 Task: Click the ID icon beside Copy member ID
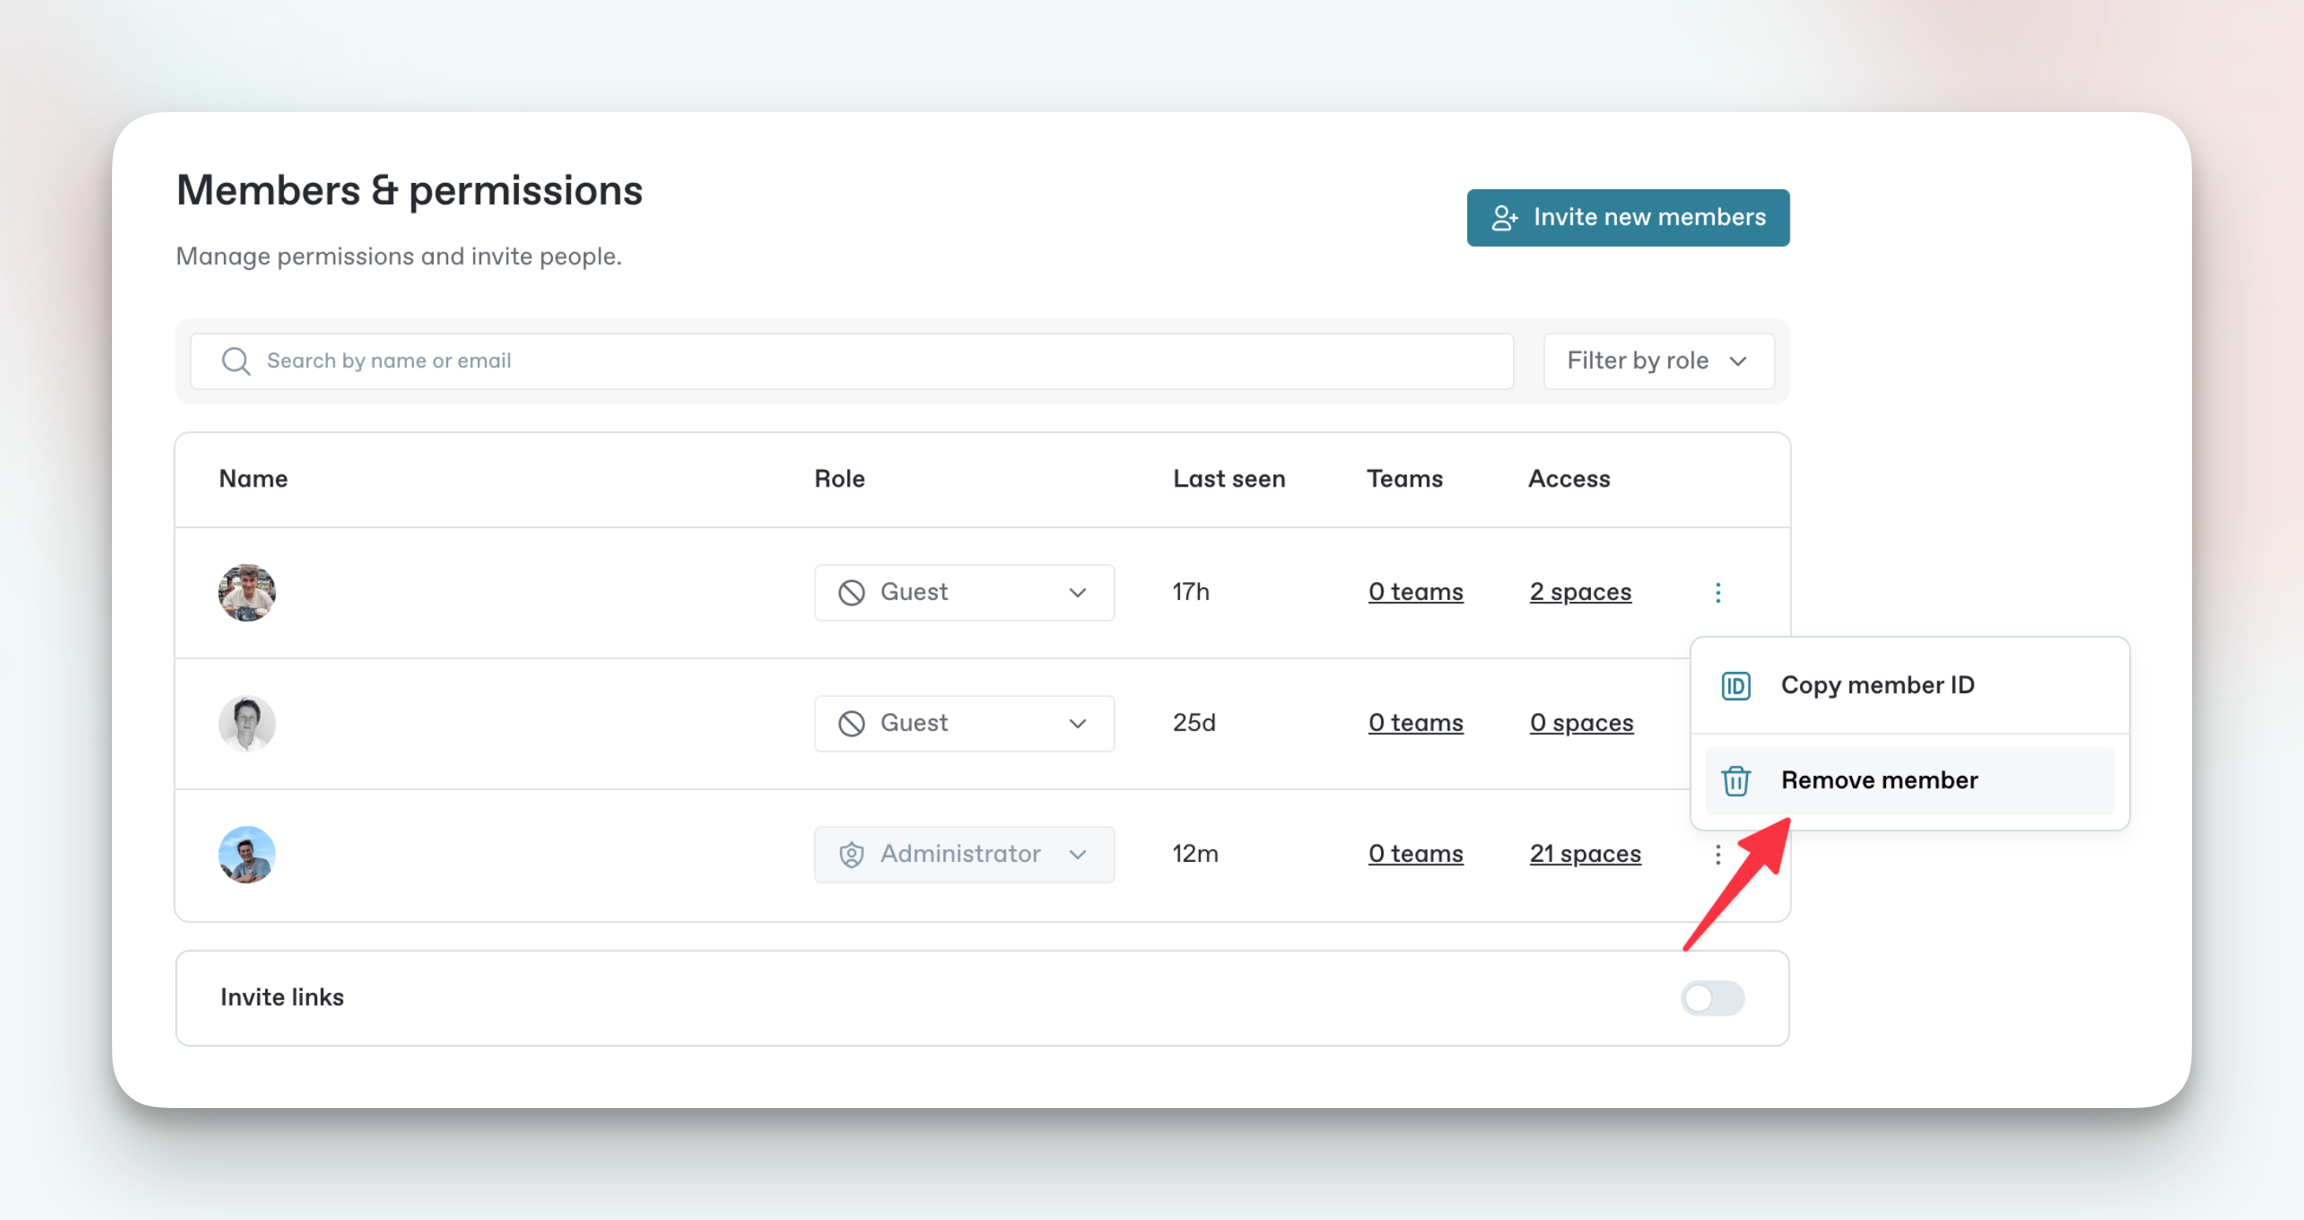[x=1736, y=686]
